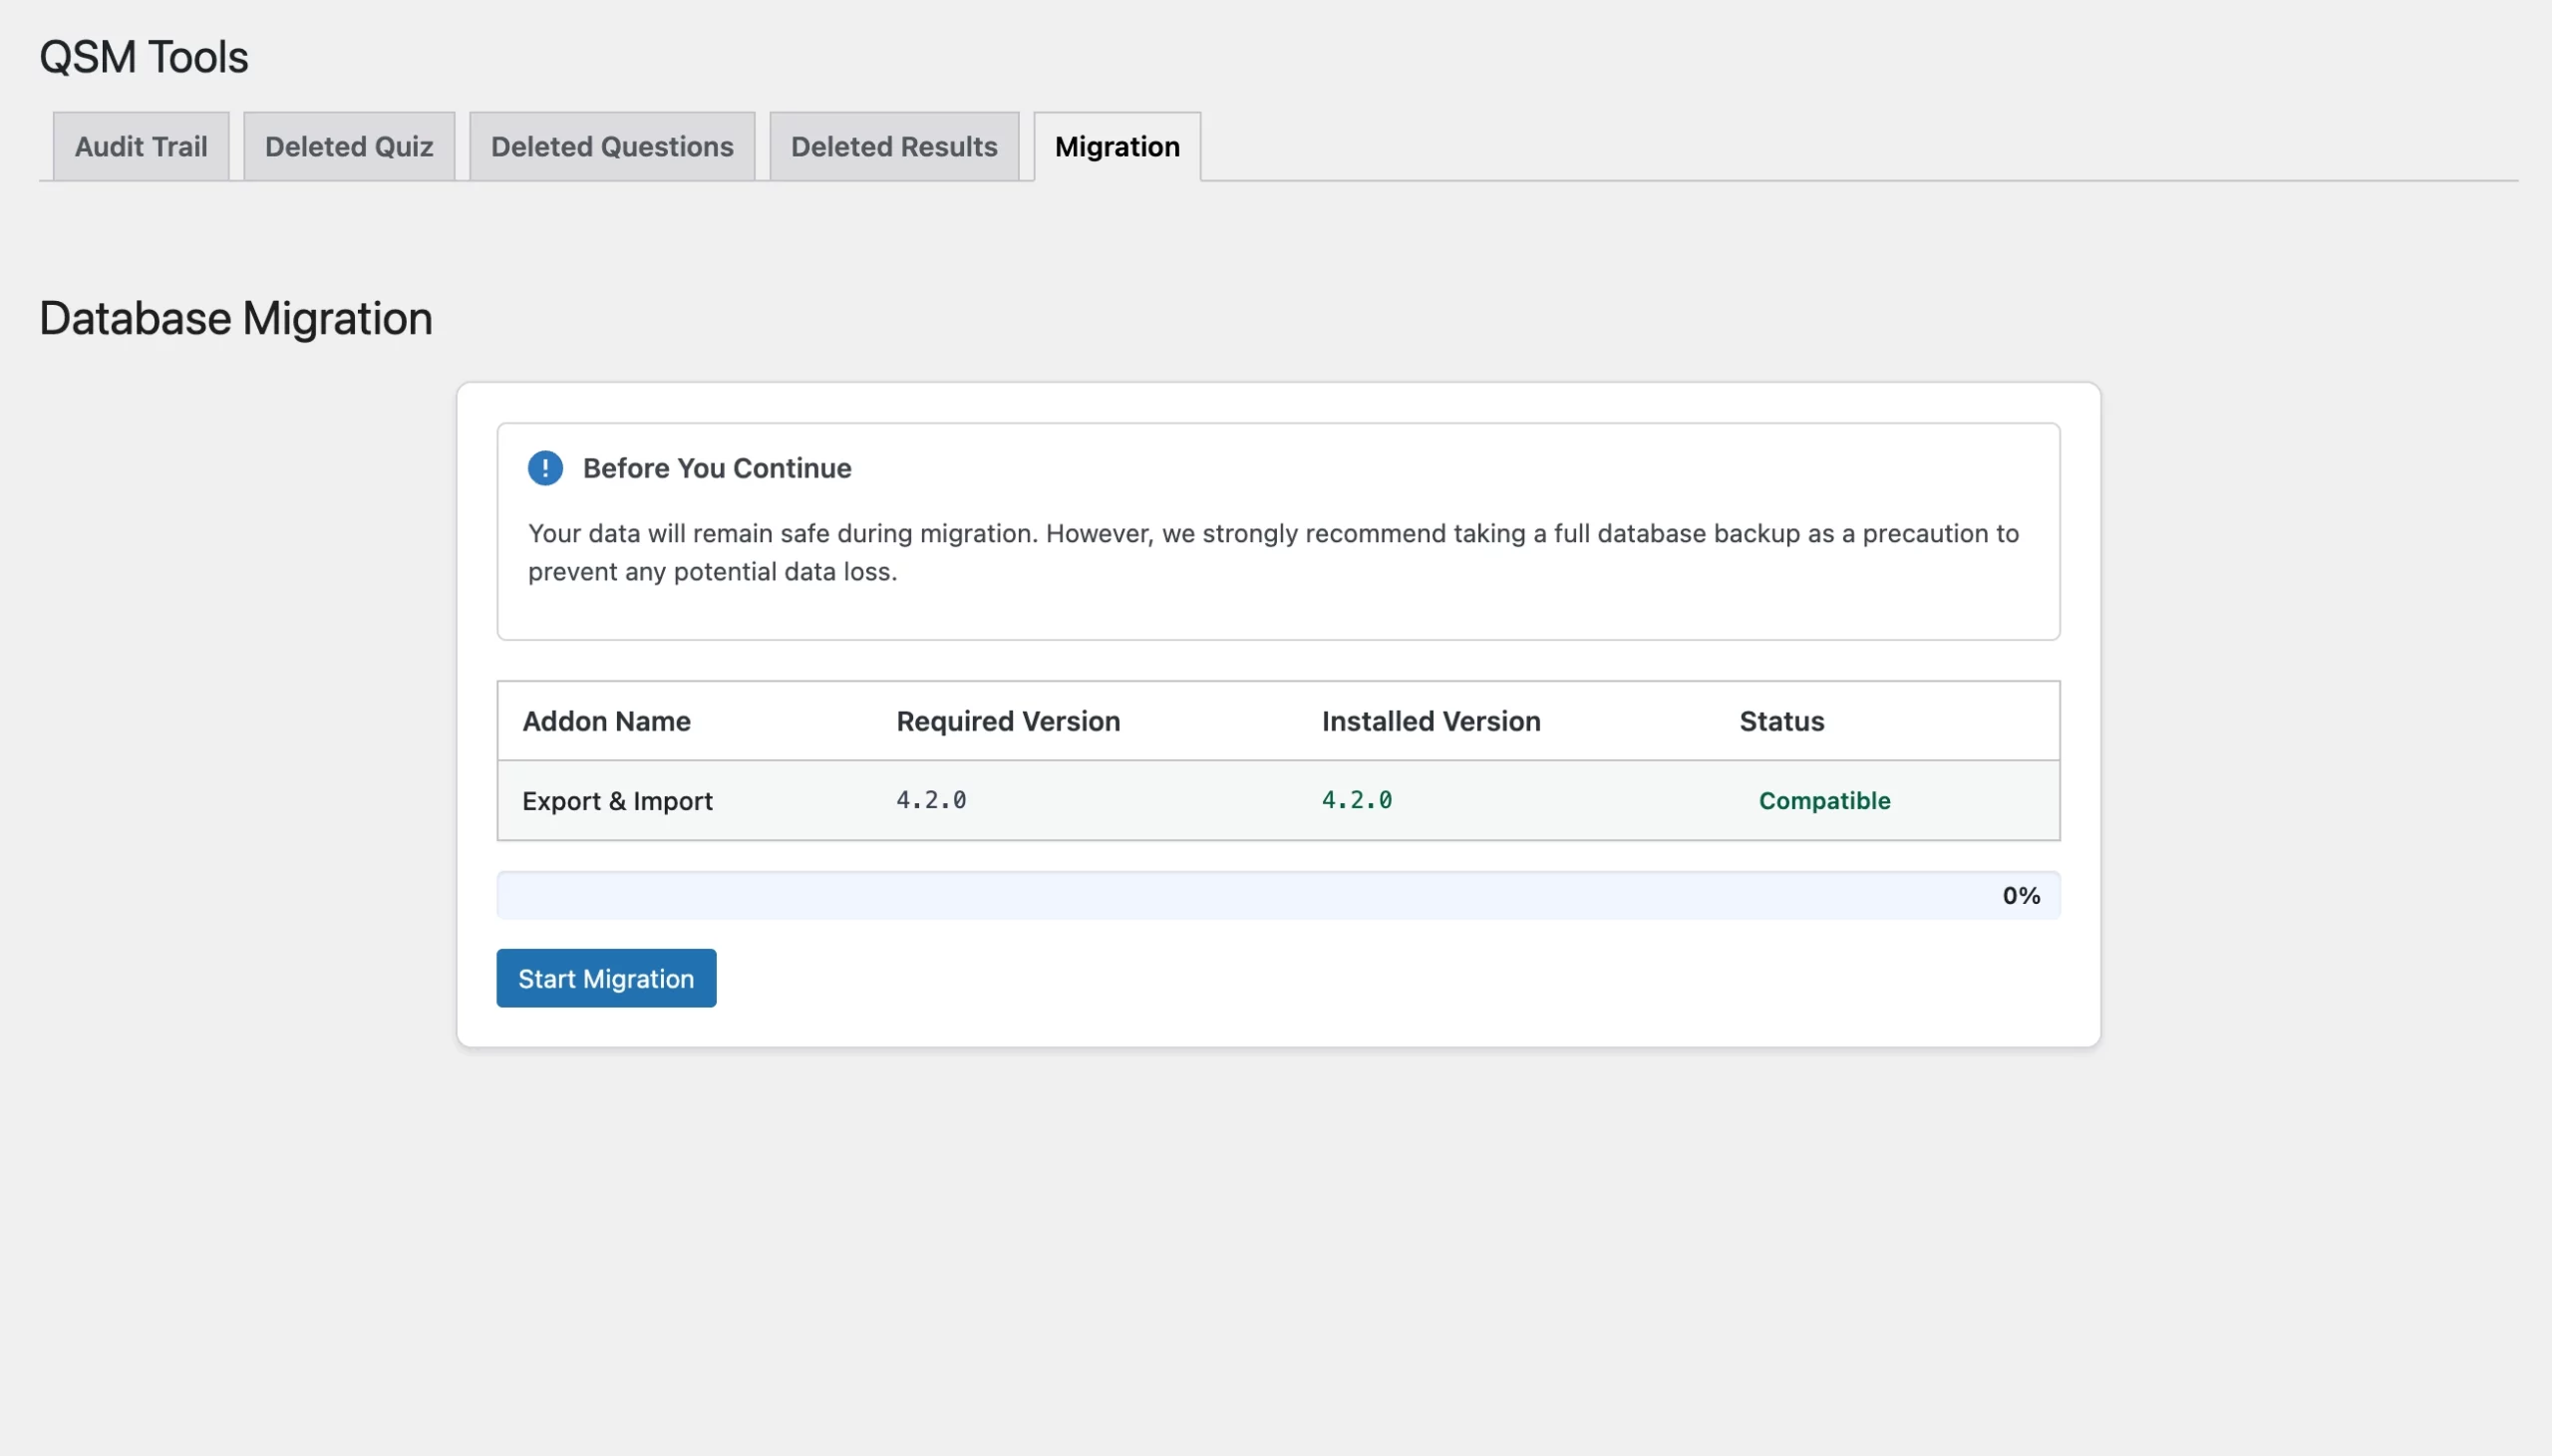The image size is (2552, 1456).
Task: Click the Installed Version column header
Action: [1429, 721]
